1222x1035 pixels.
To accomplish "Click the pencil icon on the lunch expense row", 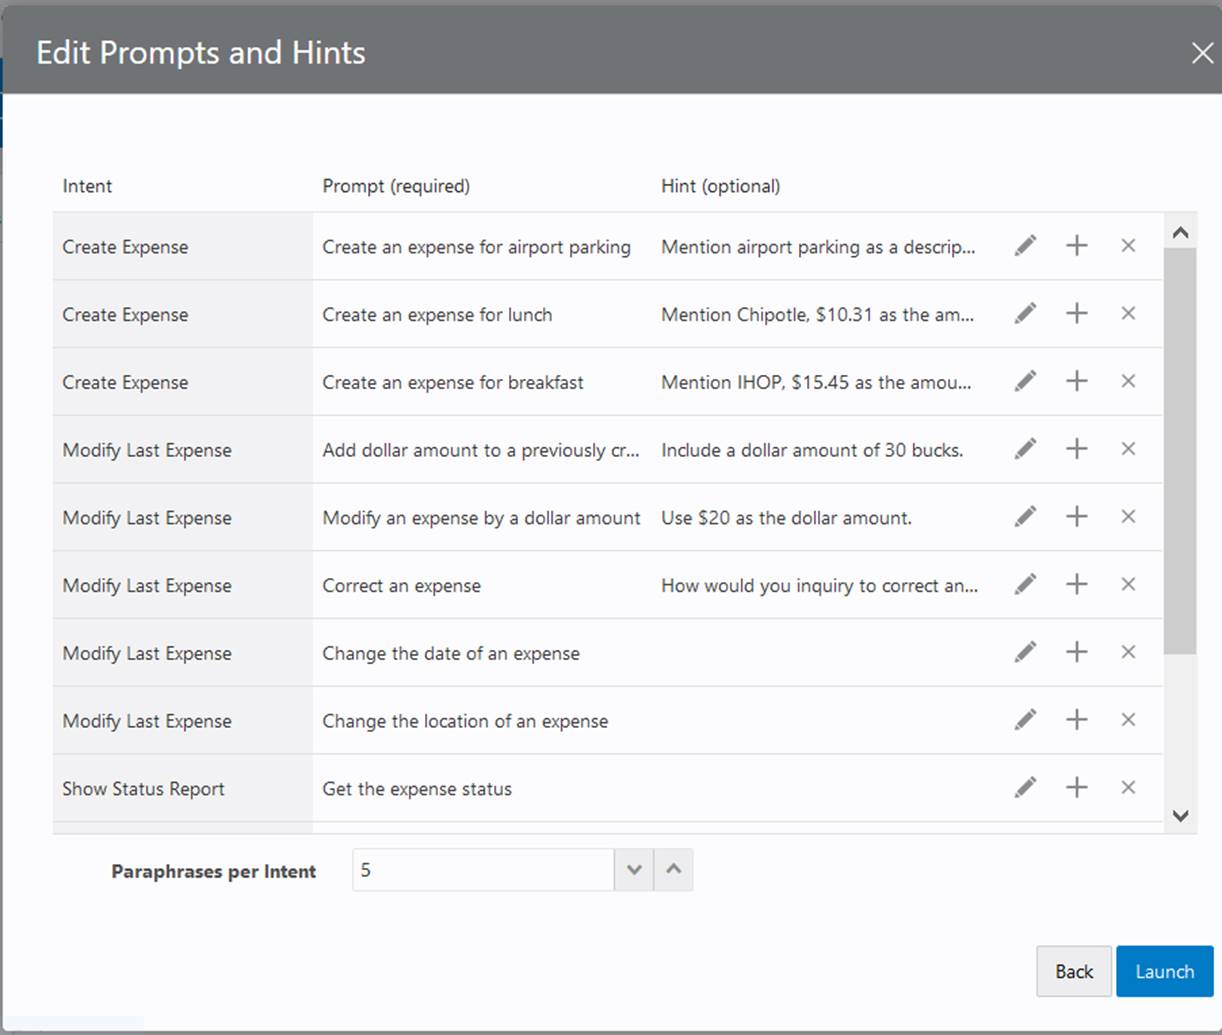I will [1026, 313].
